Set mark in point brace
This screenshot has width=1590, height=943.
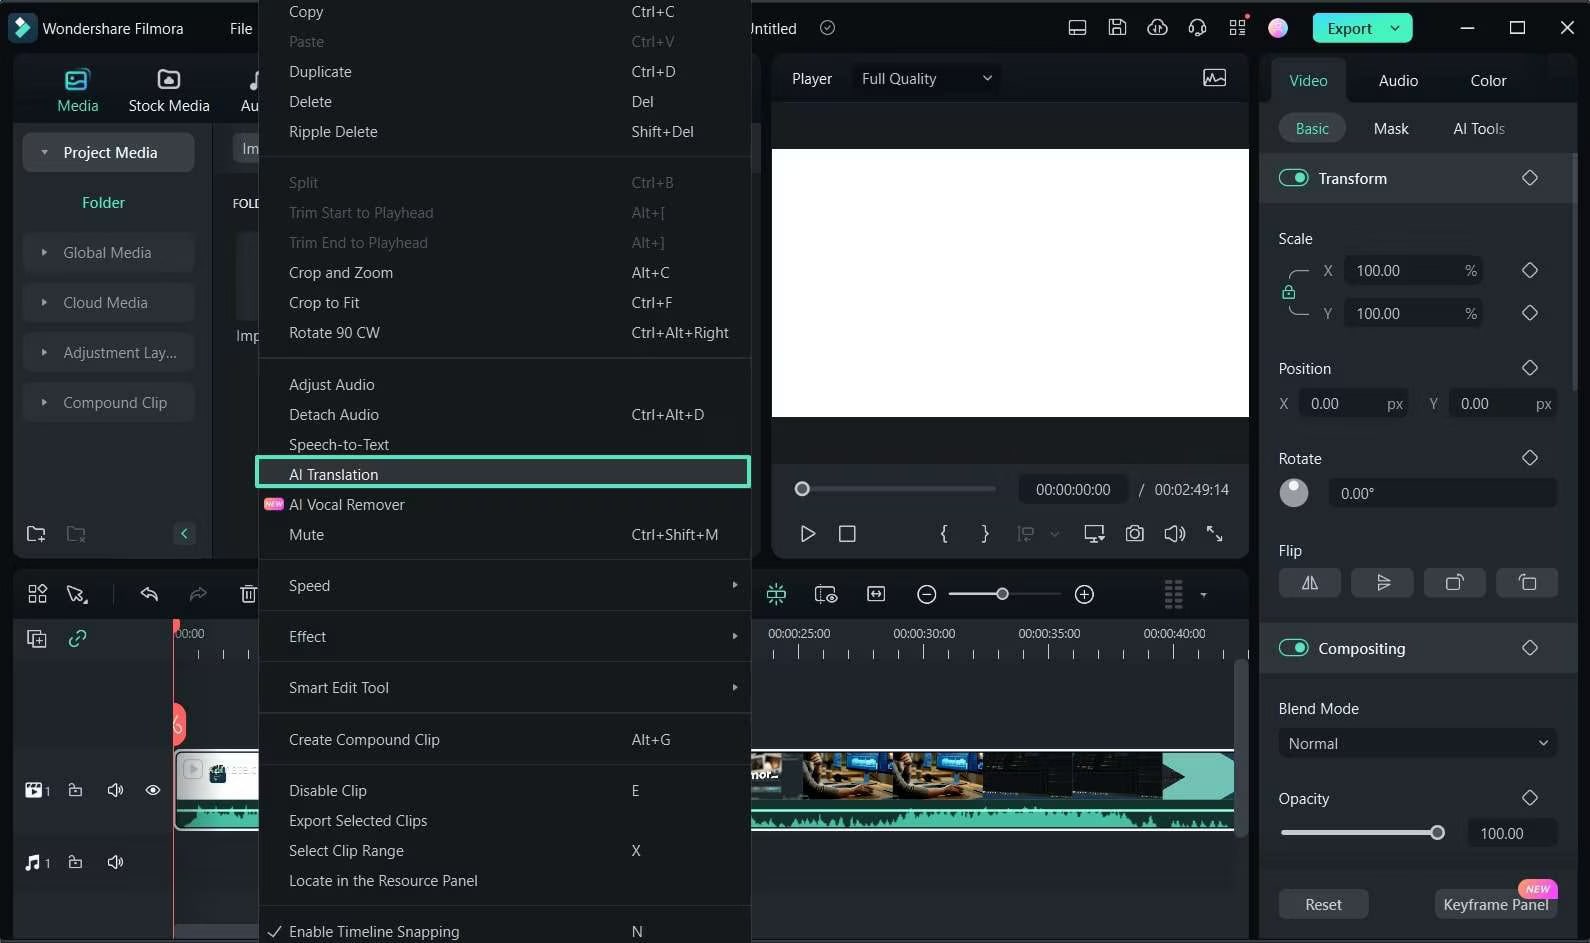pyautogui.click(x=944, y=534)
